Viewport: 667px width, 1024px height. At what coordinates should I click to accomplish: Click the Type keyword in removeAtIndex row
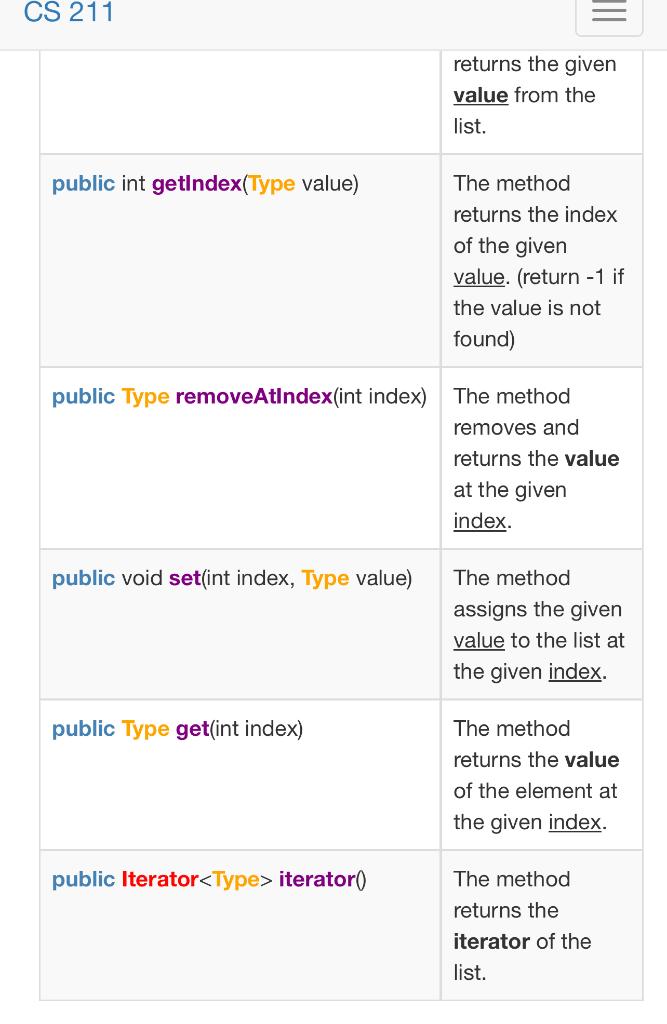(x=145, y=396)
